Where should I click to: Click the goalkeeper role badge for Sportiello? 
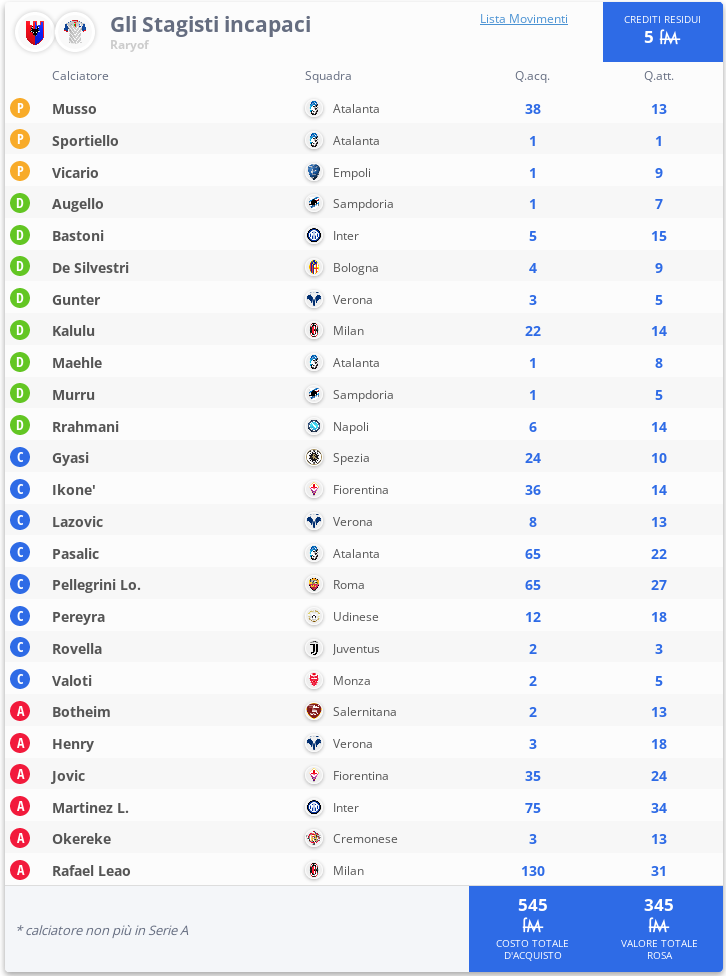[20, 141]
